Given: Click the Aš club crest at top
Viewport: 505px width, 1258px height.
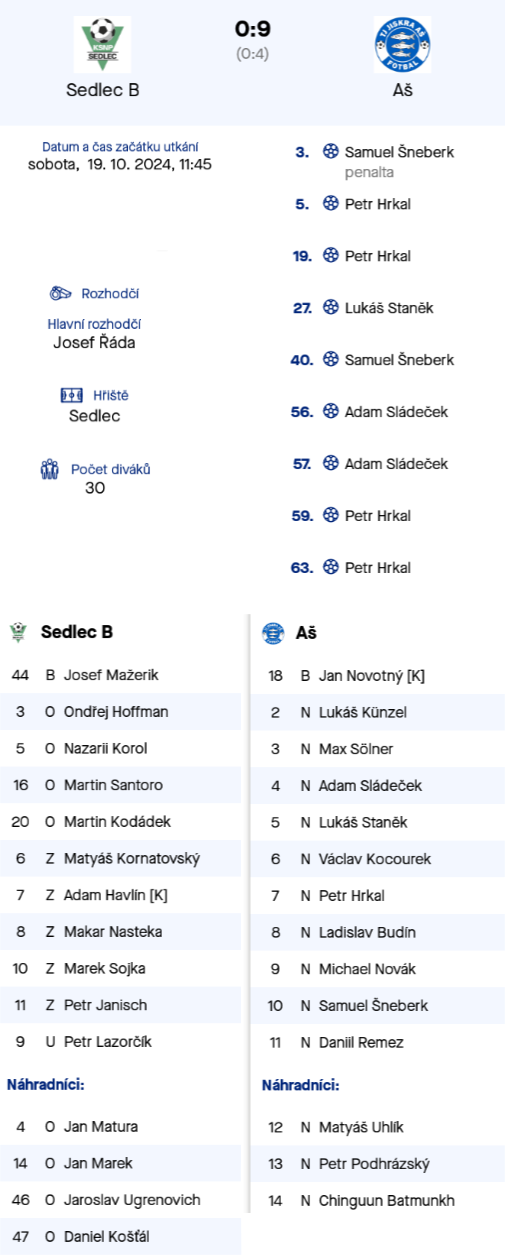Looking at the screenshot, I should (x=403, y=44).
